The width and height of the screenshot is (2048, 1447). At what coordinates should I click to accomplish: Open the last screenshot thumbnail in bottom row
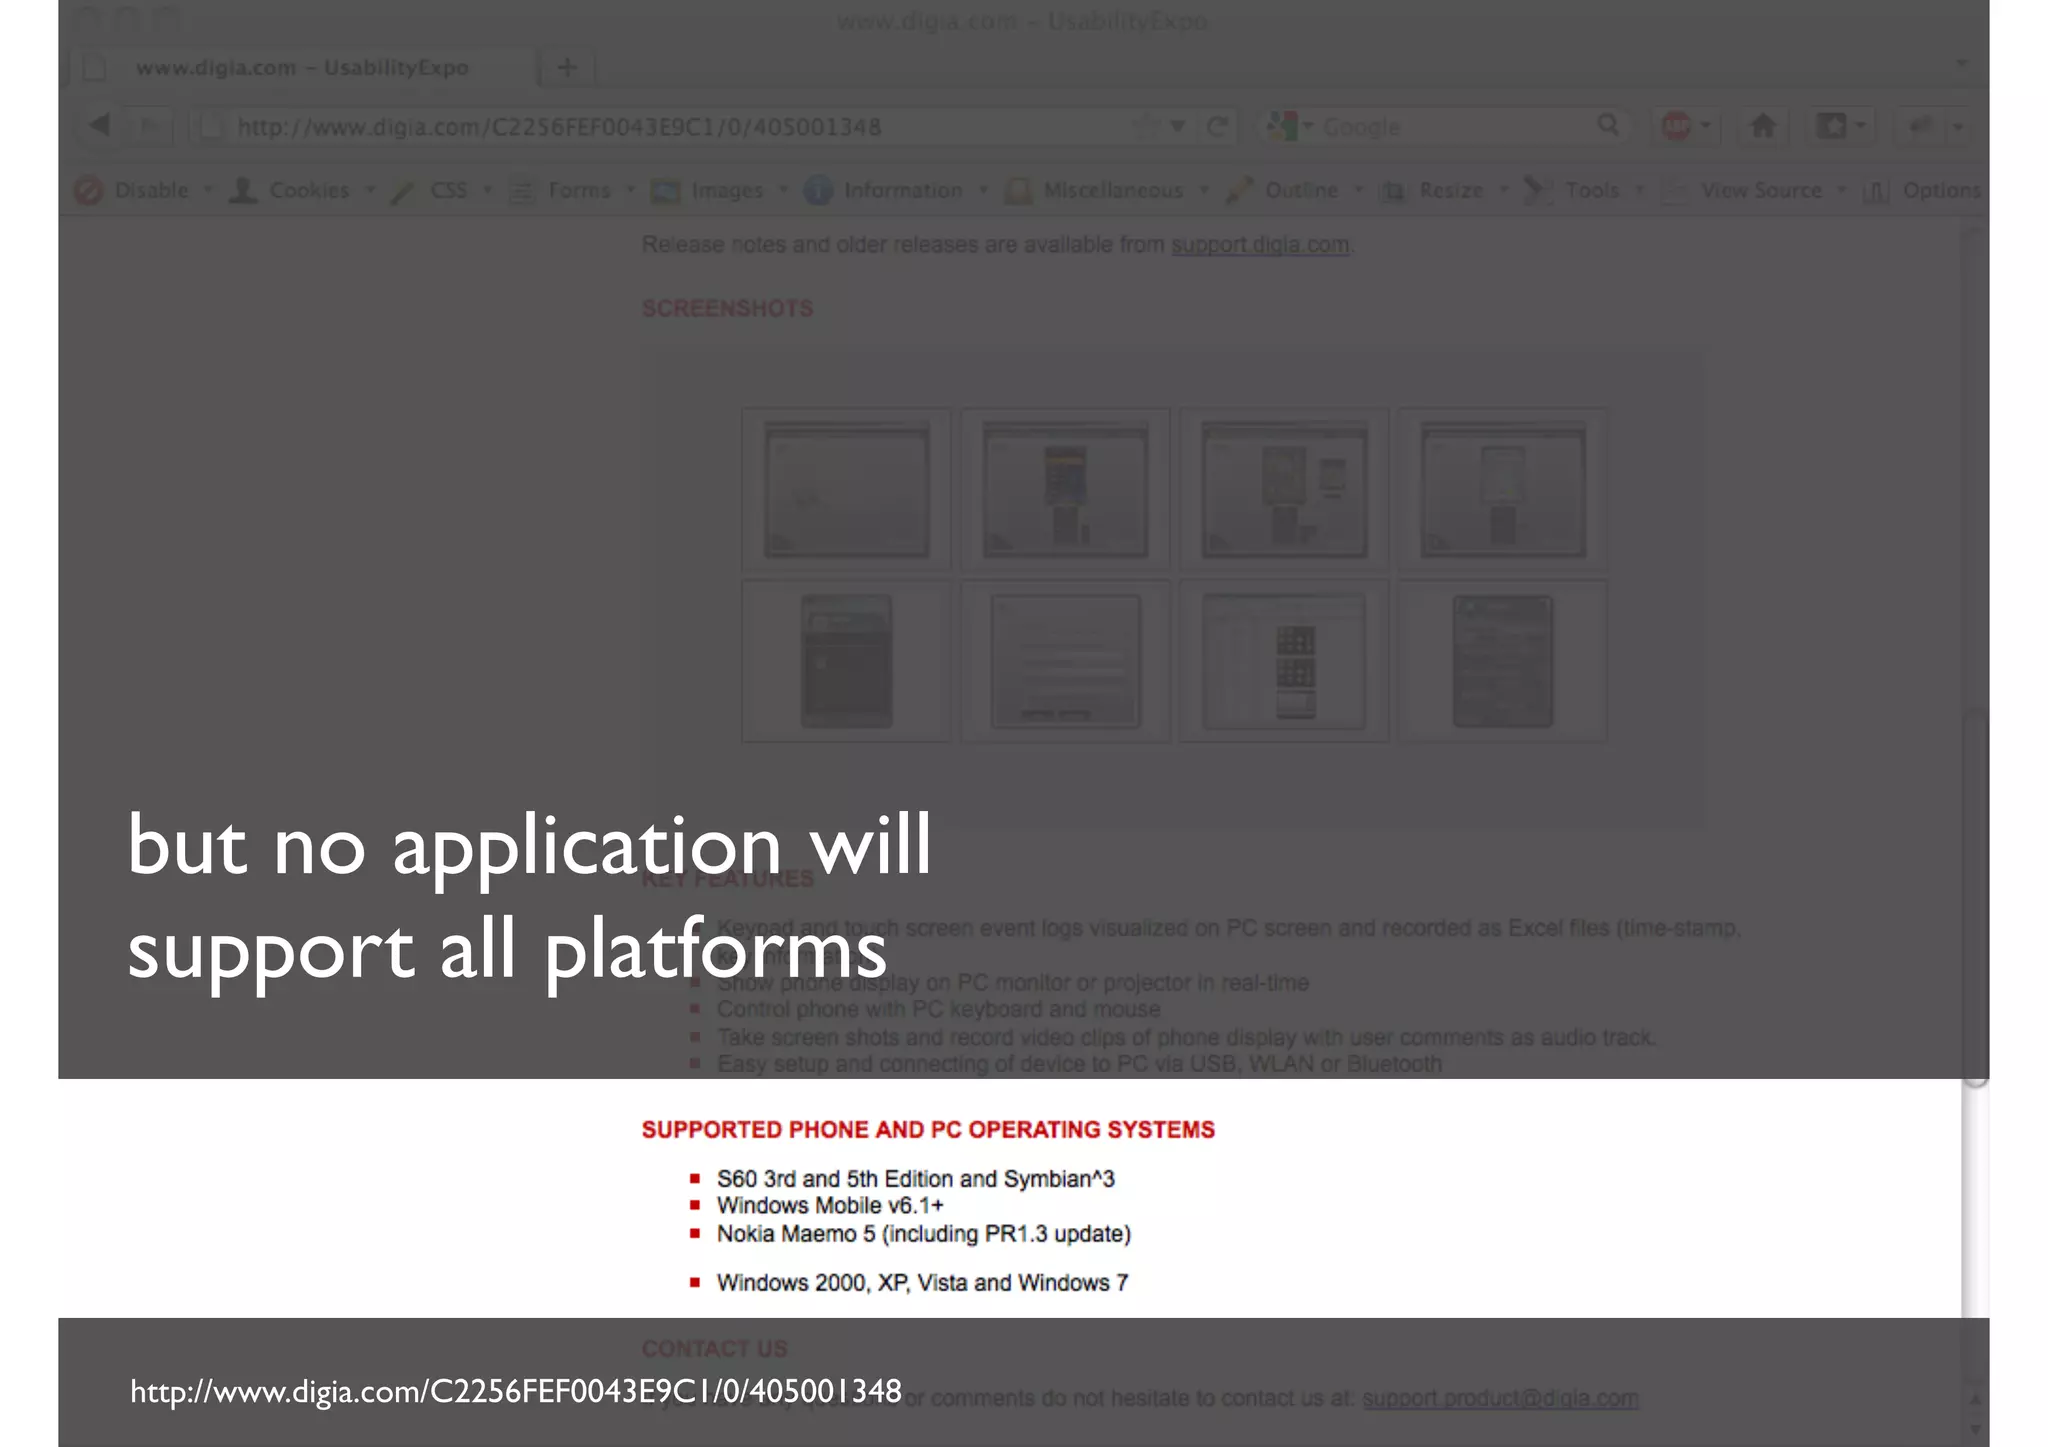click(1502, 661)
